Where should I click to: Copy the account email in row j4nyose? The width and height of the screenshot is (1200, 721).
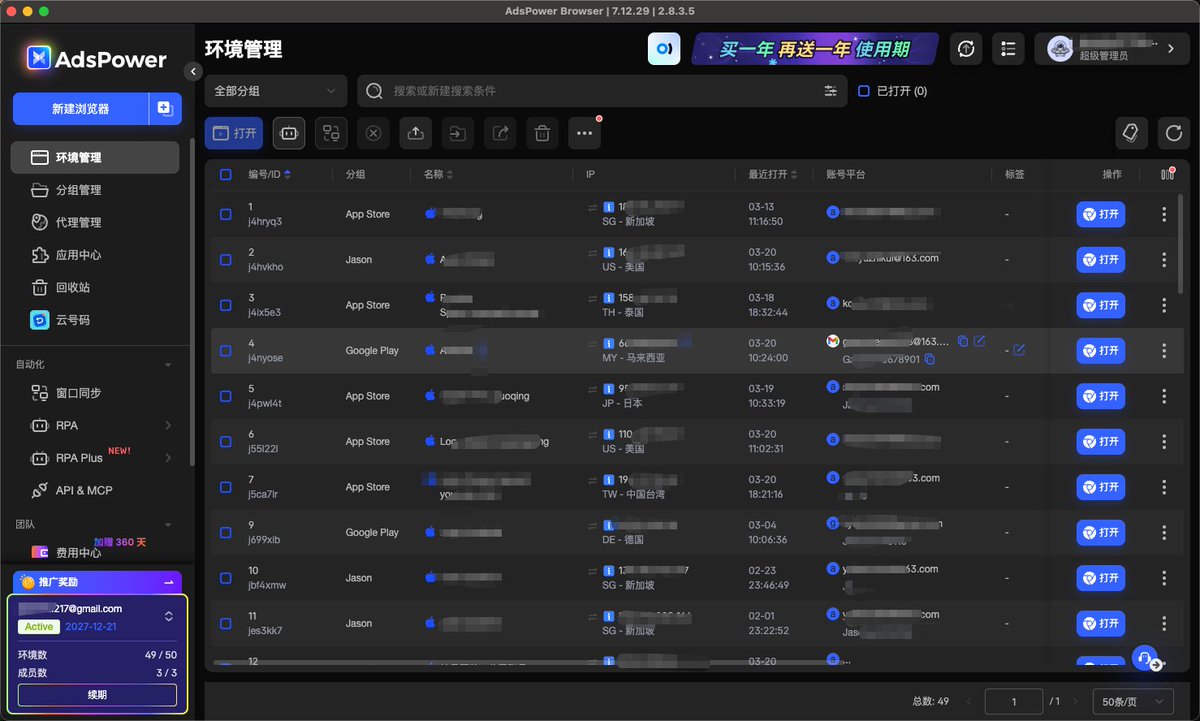click(x=963, y=341)
